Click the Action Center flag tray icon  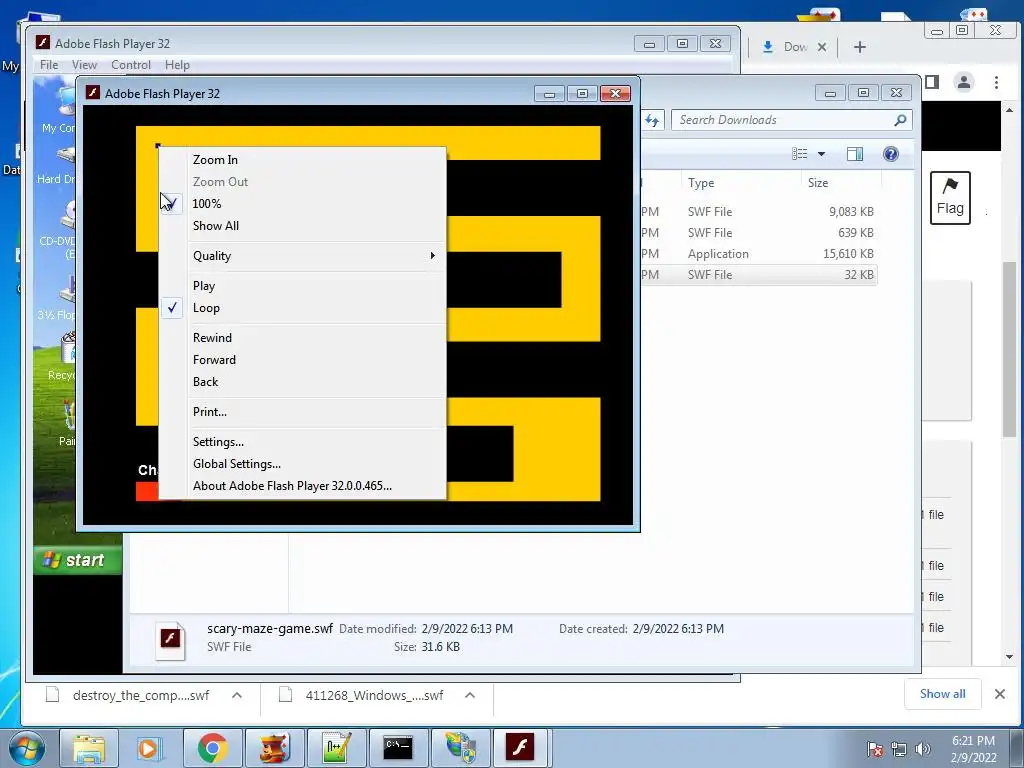(x=875, y=749)
